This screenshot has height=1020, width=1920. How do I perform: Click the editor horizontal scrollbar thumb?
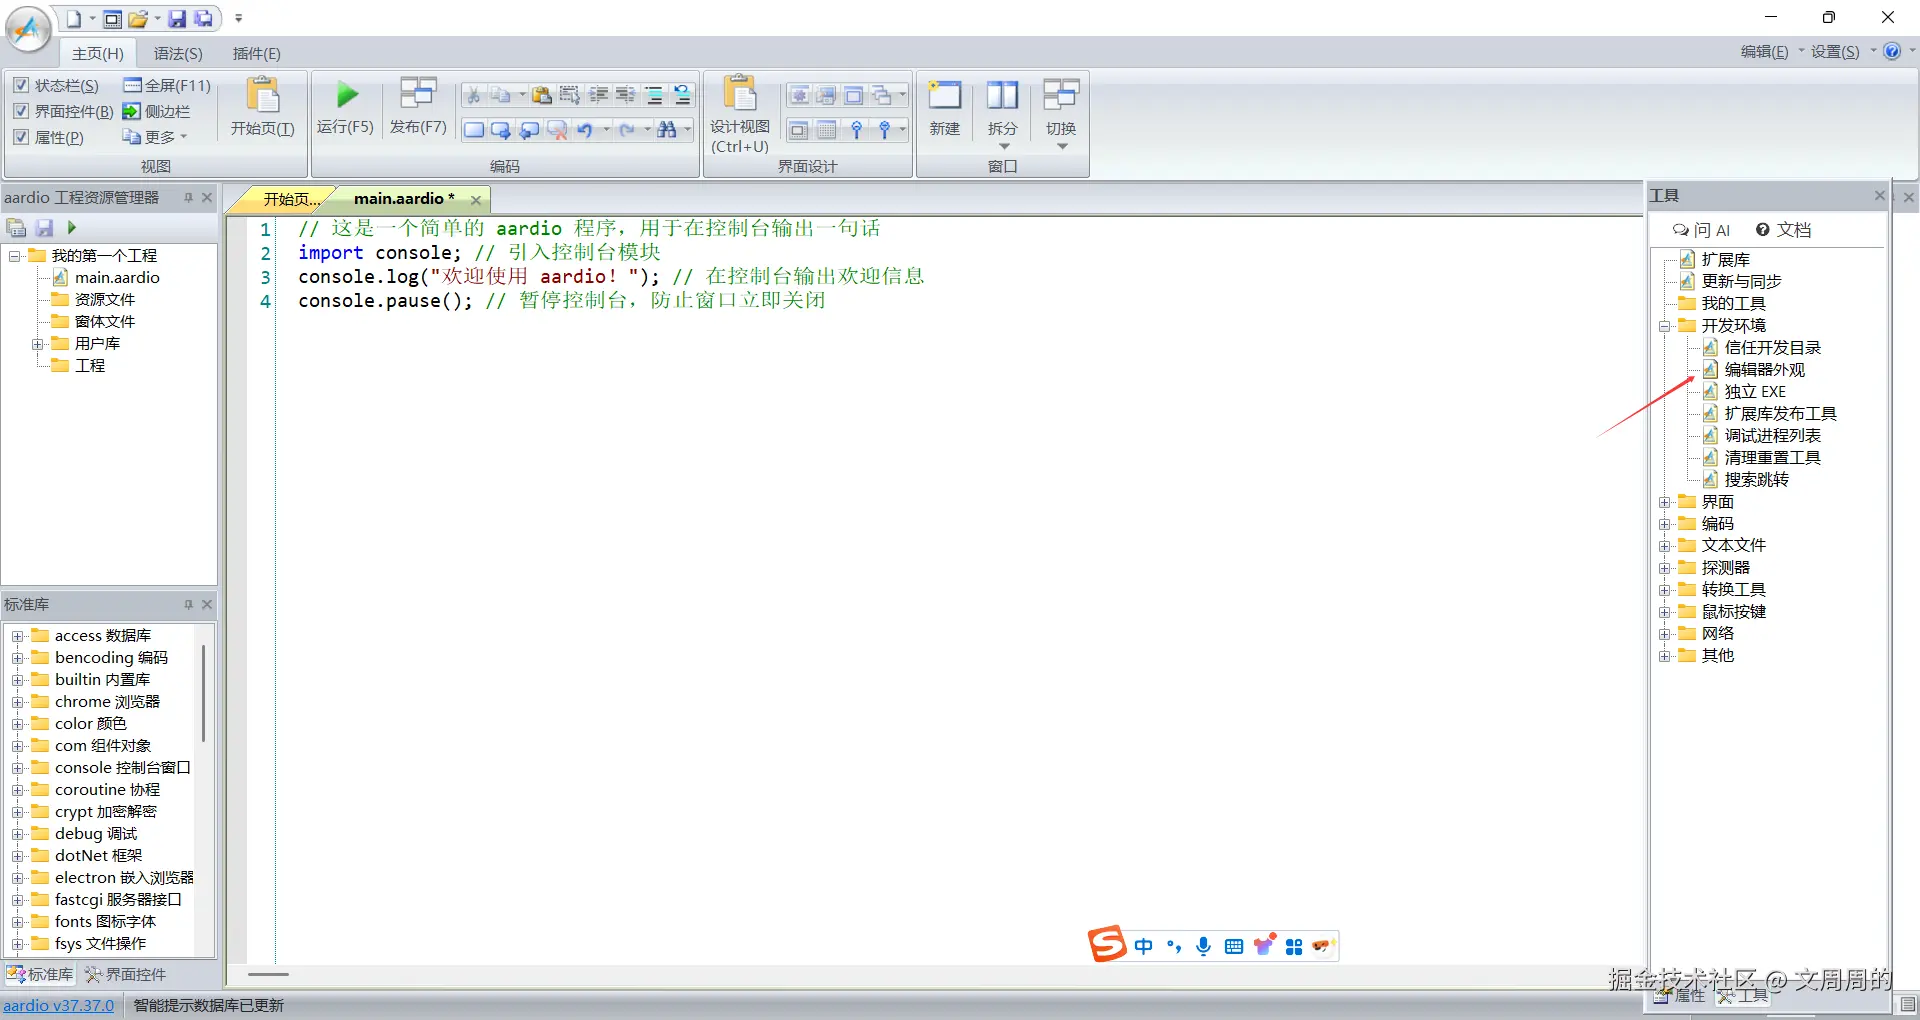[268, 974]
